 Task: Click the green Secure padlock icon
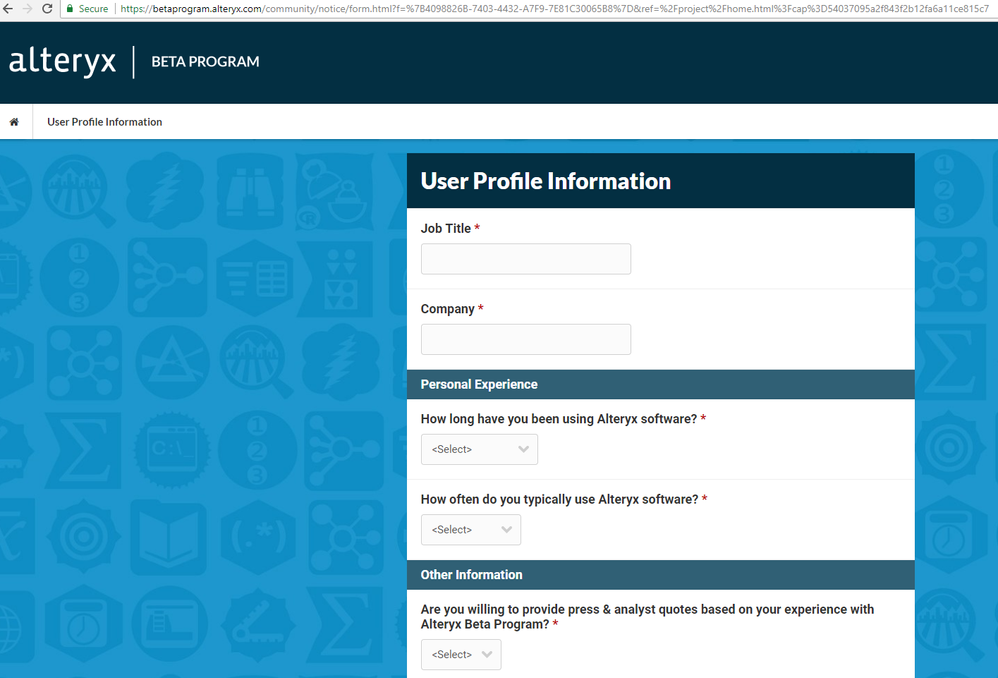70,9
